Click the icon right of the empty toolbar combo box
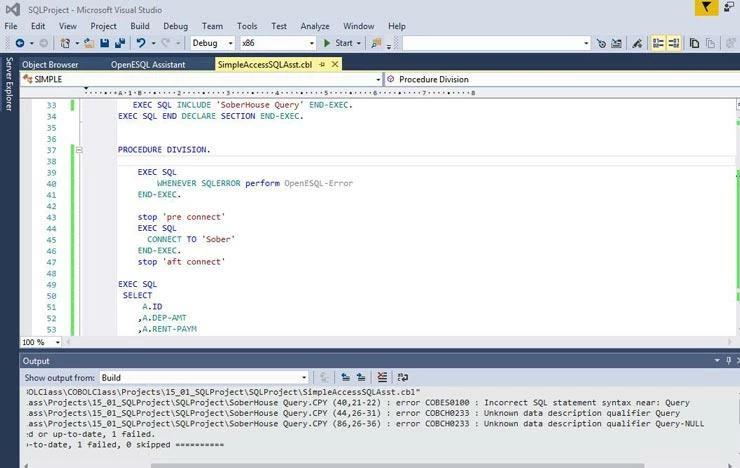This screenshot has width=740, height=468. coord(601,44)
